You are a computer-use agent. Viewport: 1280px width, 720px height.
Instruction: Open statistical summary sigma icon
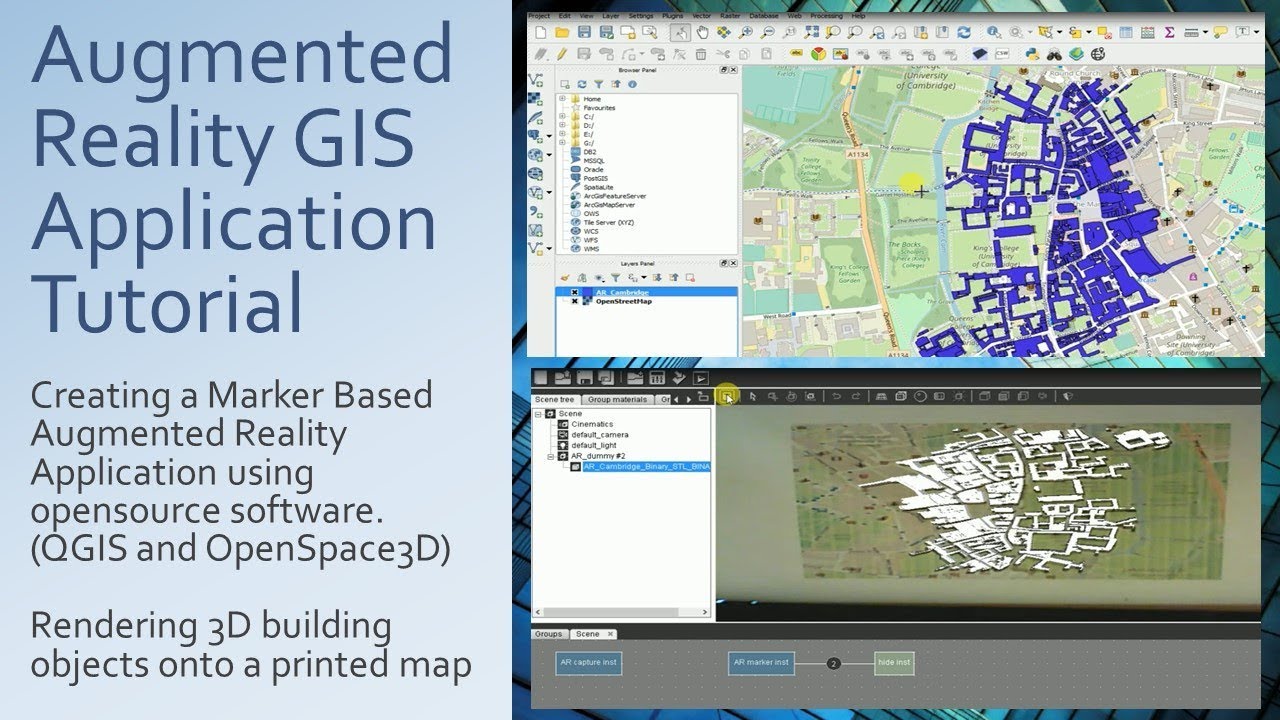coord(1169,32)
